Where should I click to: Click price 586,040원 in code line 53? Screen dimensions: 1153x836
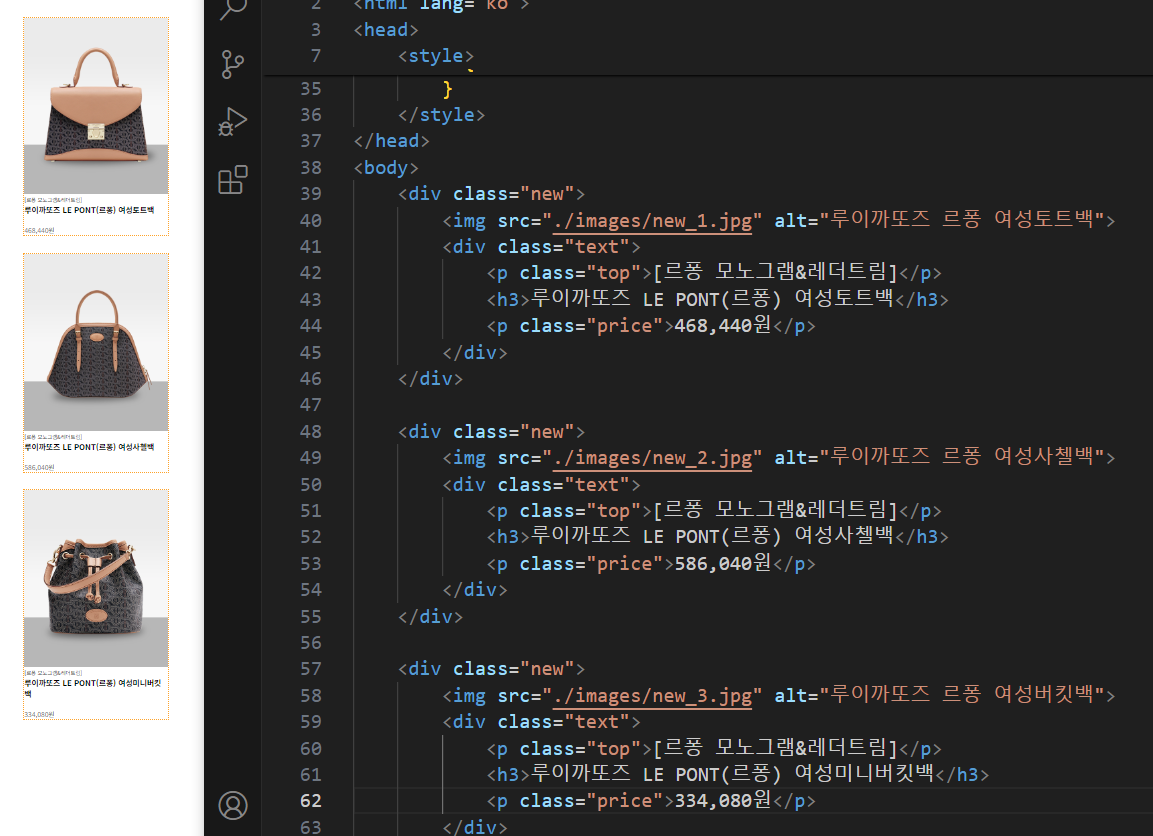723,563
